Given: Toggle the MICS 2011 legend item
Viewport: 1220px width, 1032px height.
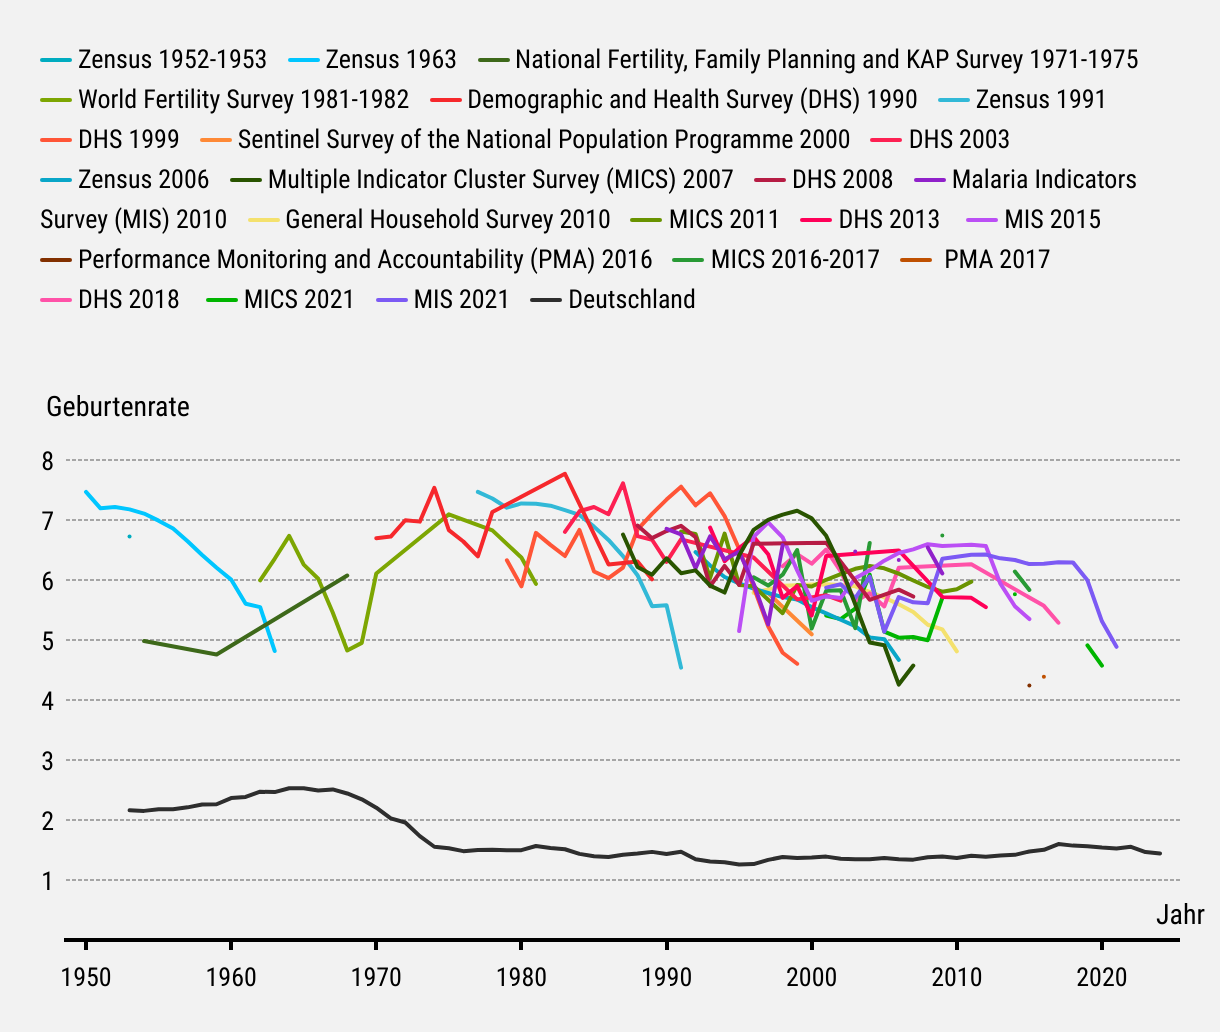Looking at the screenshot, I should 723,220.
